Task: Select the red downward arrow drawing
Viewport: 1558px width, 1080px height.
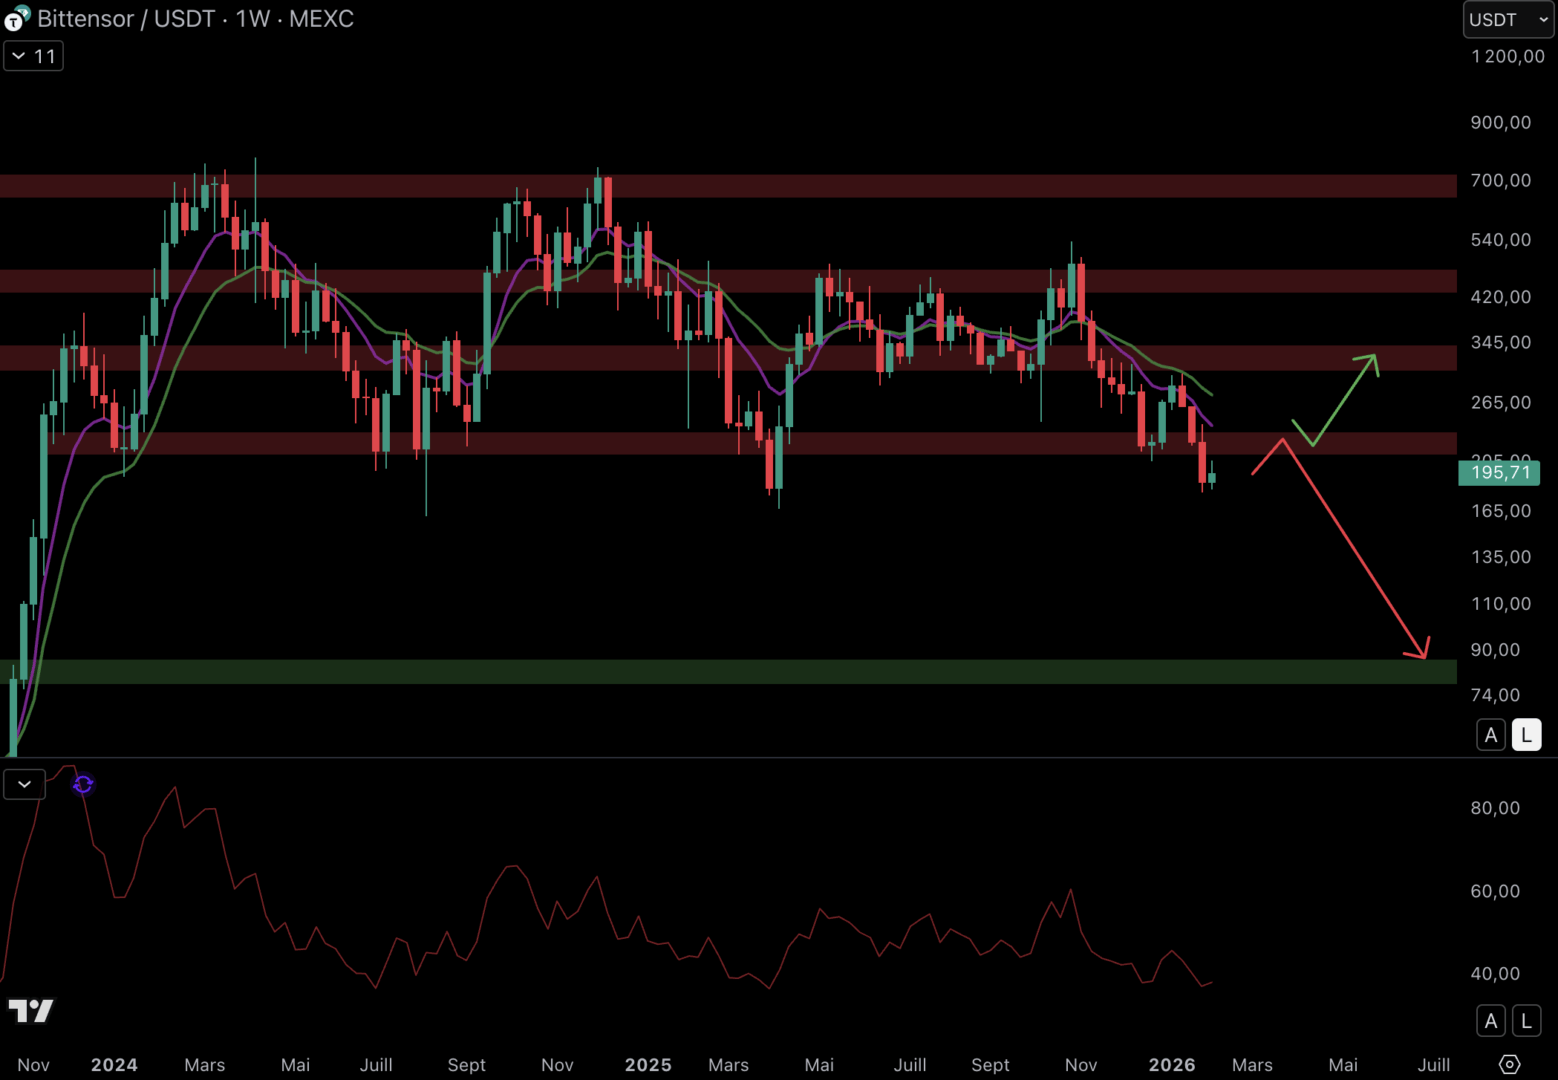Action: coord(1355,549)
